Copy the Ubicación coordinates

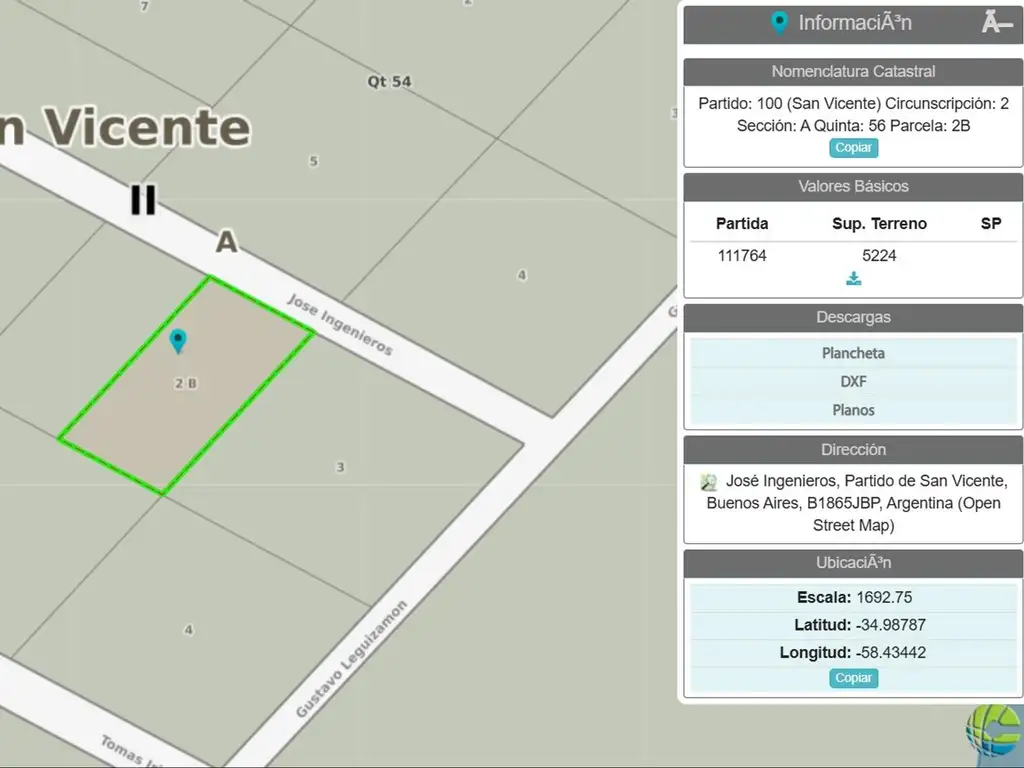click(853, 678)
